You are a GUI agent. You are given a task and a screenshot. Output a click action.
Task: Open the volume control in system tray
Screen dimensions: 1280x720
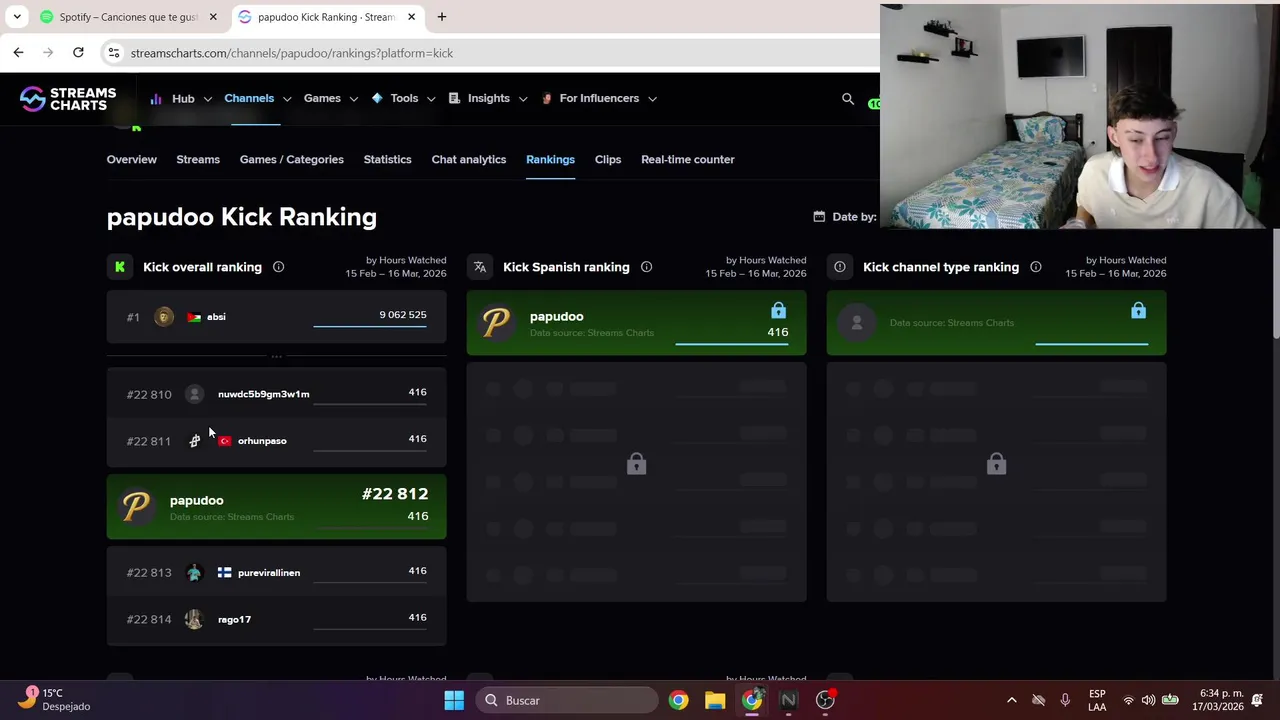click(x=1148, y=700)
